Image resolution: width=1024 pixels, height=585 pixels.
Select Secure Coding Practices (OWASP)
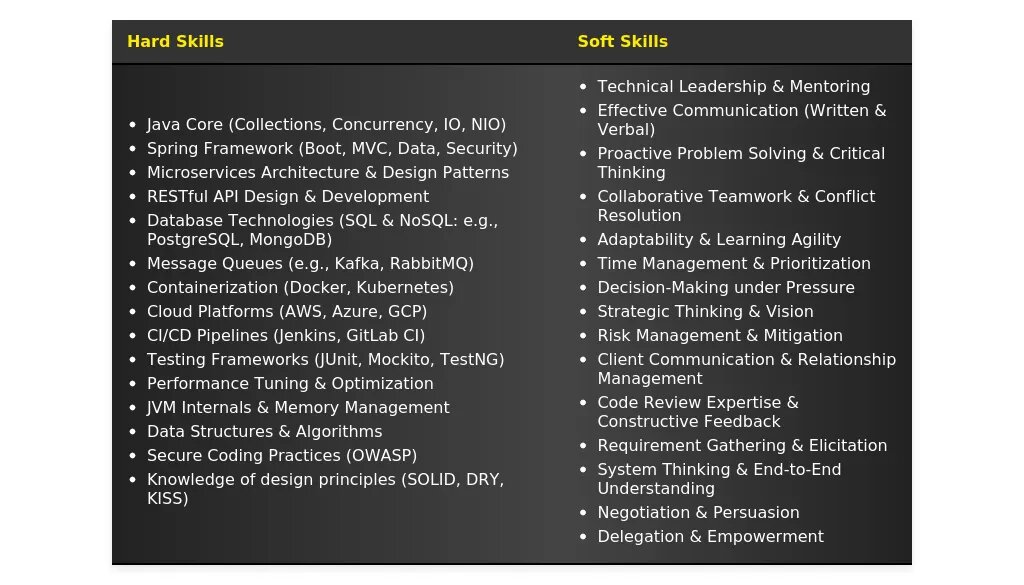coord(282,456)
